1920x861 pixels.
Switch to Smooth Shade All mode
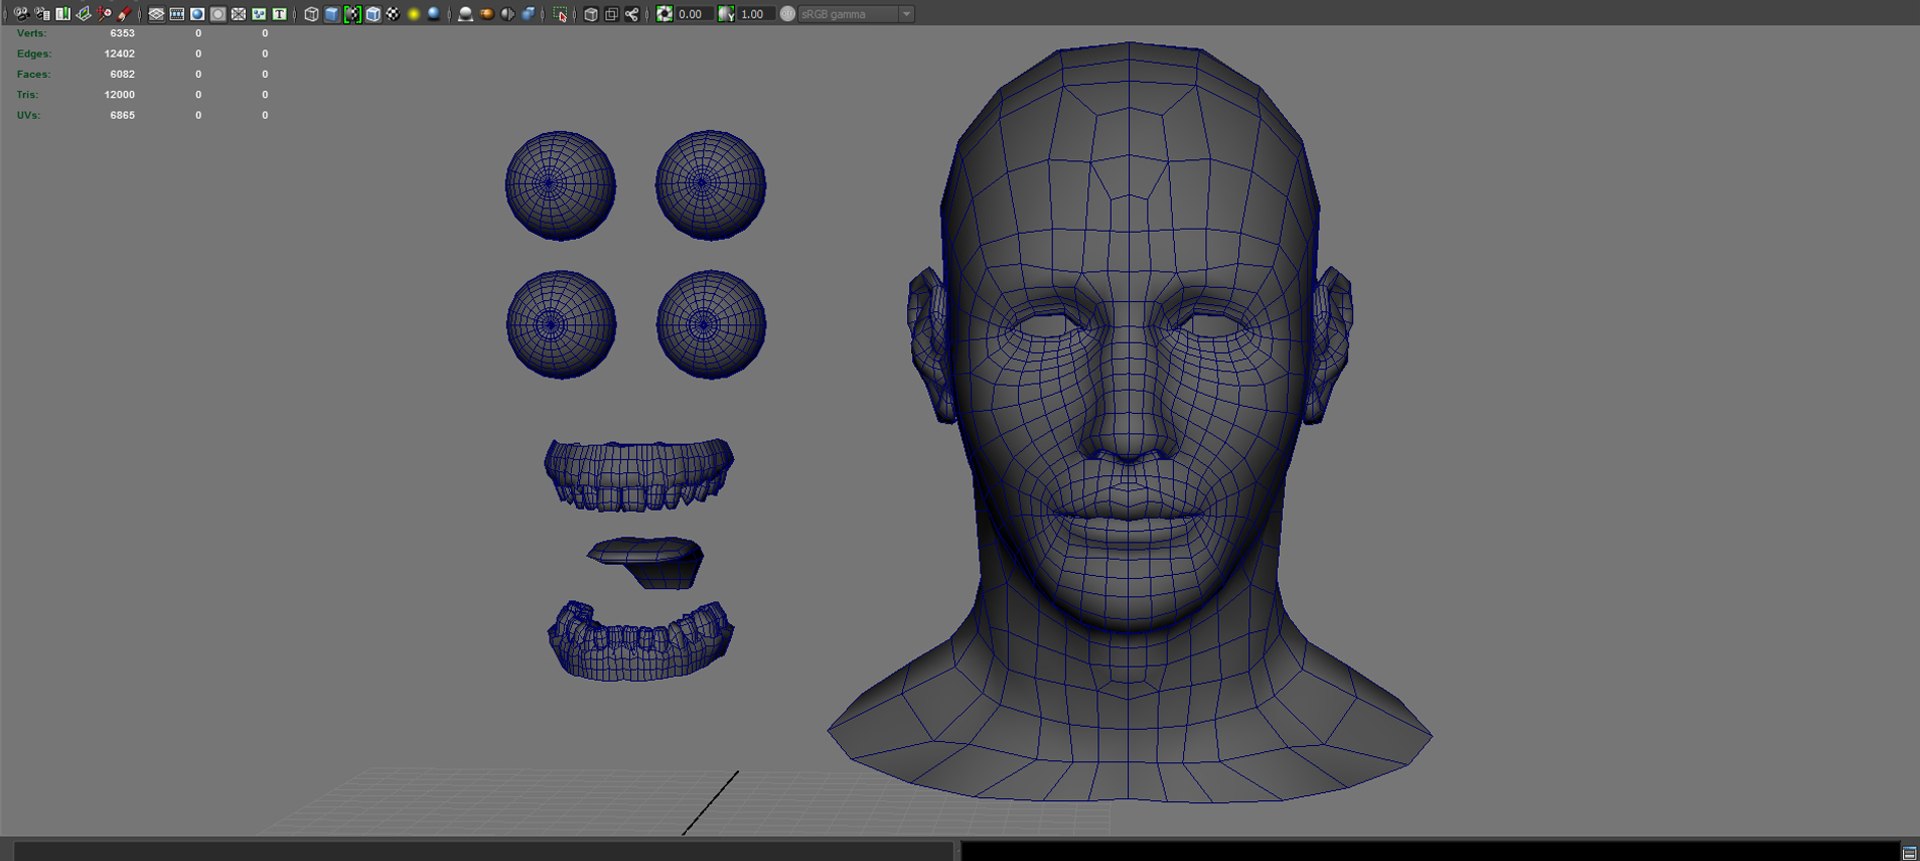(332, 14)
